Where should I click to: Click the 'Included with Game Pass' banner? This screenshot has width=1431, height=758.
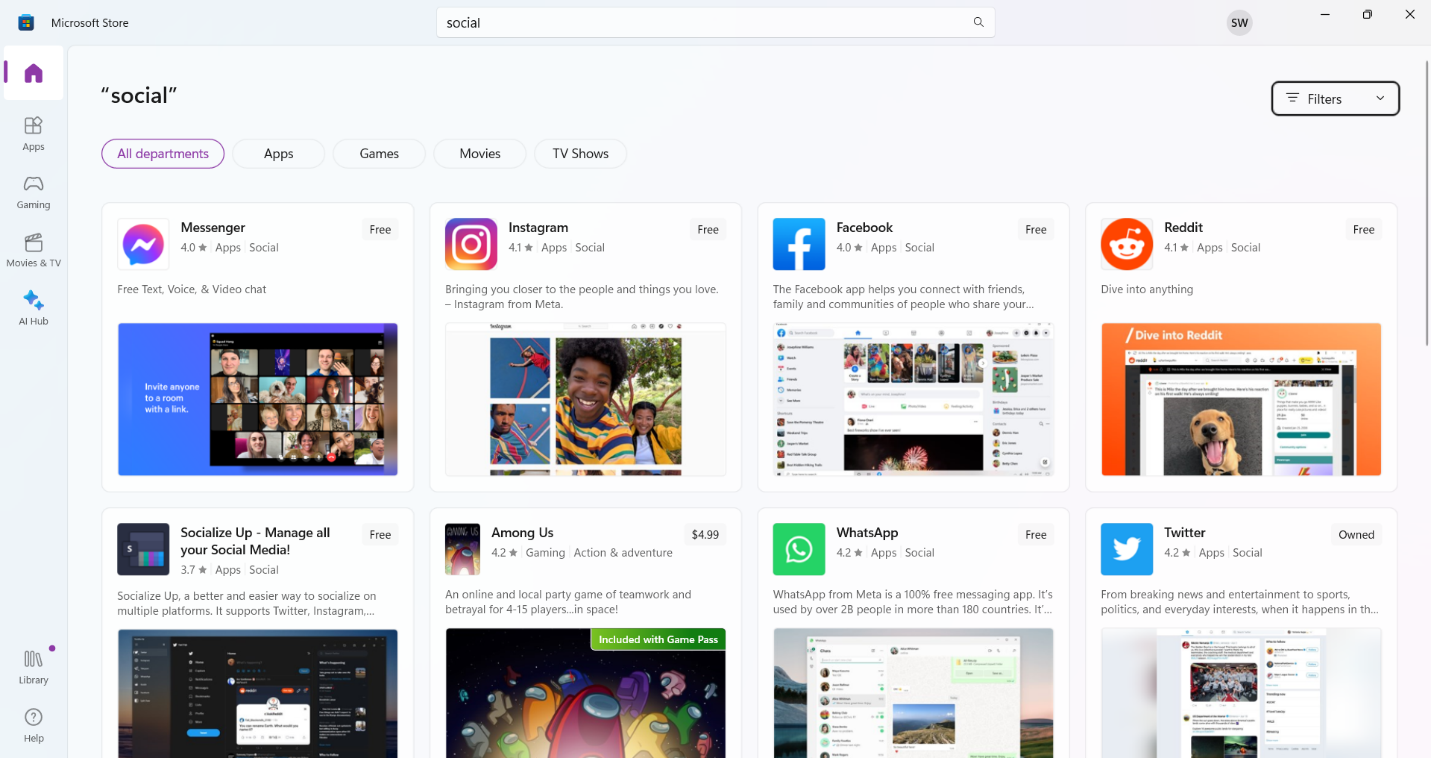[658, 639]
